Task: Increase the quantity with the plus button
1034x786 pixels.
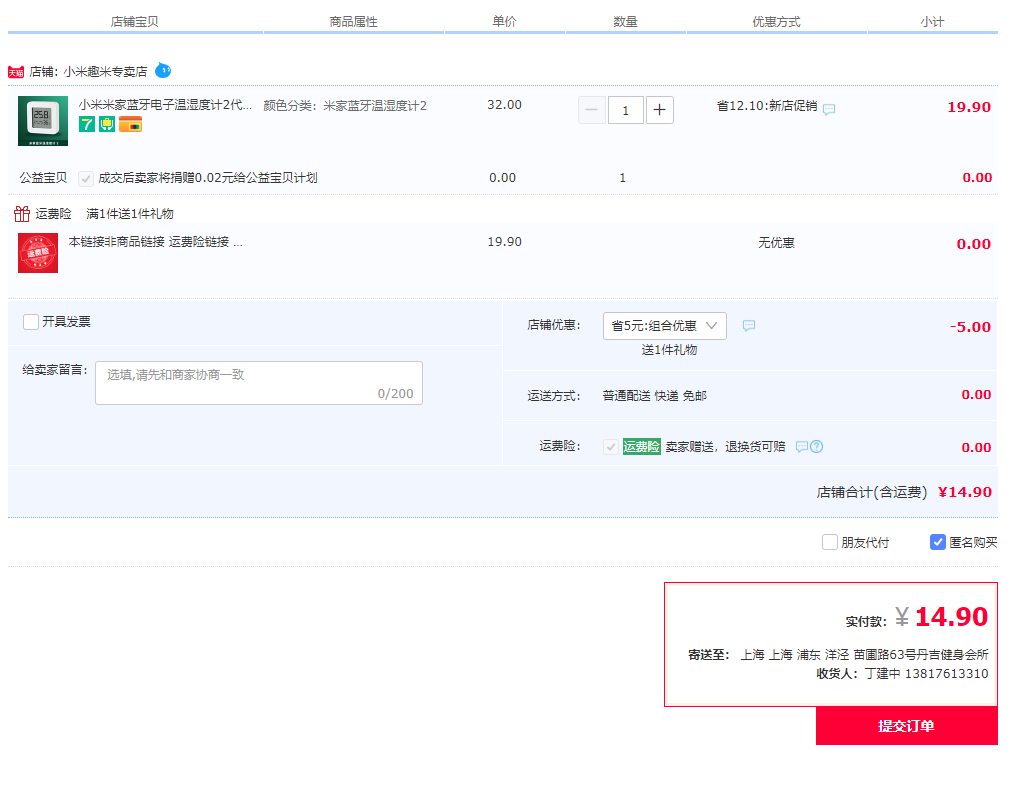Action: tap(659, 110)
